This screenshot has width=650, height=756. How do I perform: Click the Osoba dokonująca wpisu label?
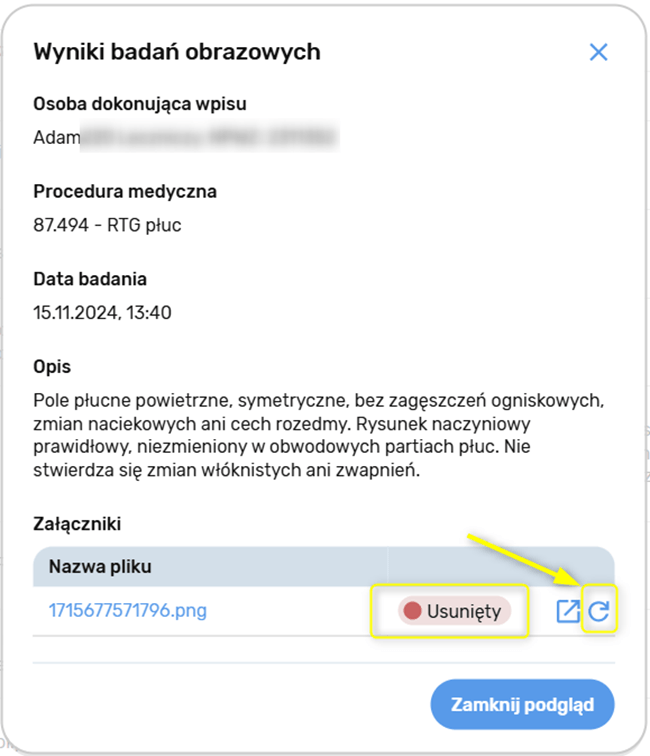(140, 103)
